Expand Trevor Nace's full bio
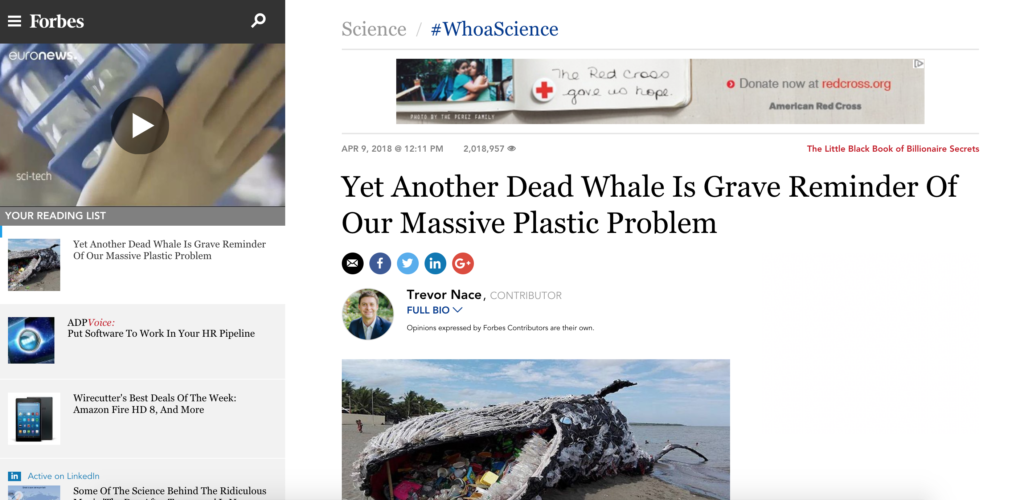This screenshot has height=500, width=1024. [x=434, y=310]
